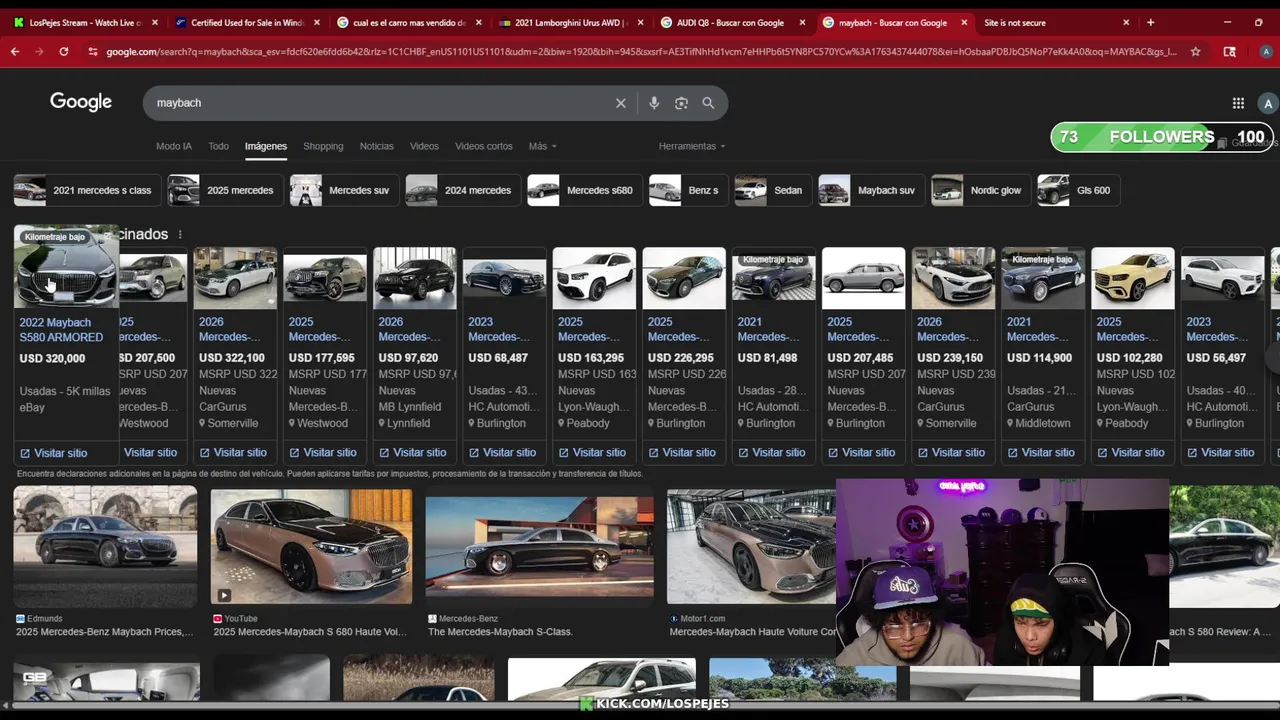
Task: Open the Noticias results tab
Action: [376, 146]
